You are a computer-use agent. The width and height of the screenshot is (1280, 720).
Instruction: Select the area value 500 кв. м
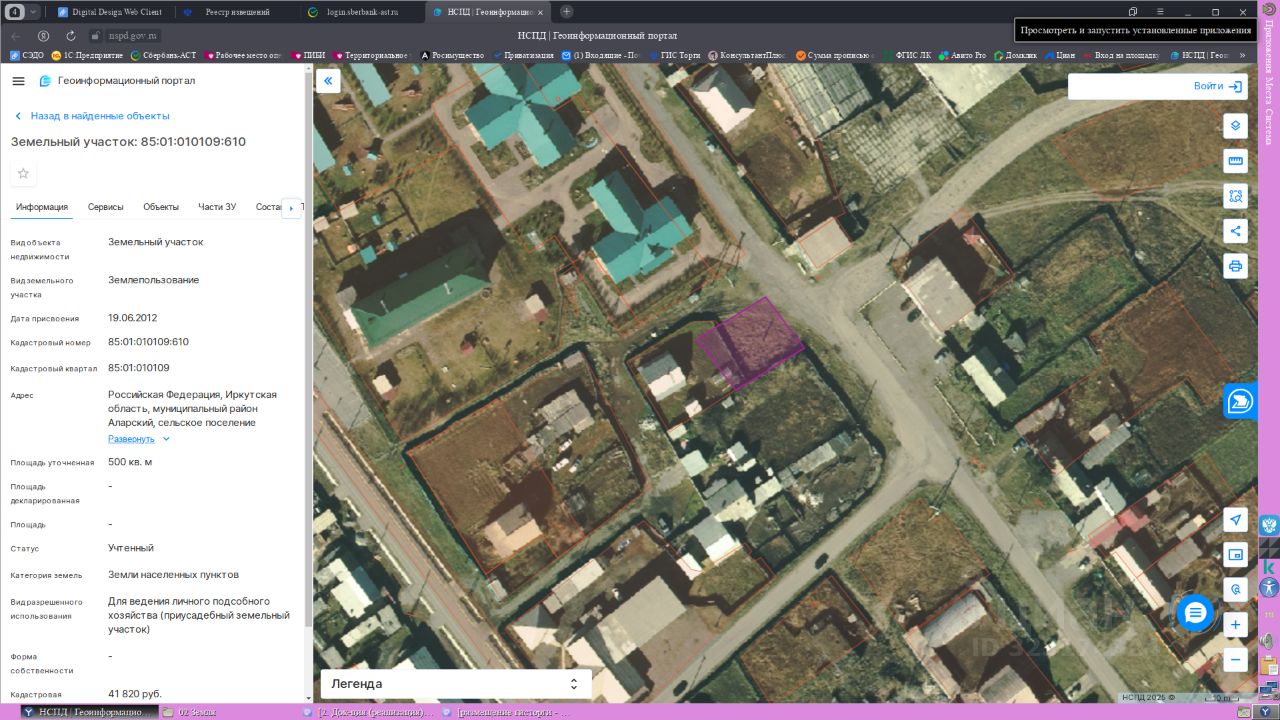click(x=130, y=462)
